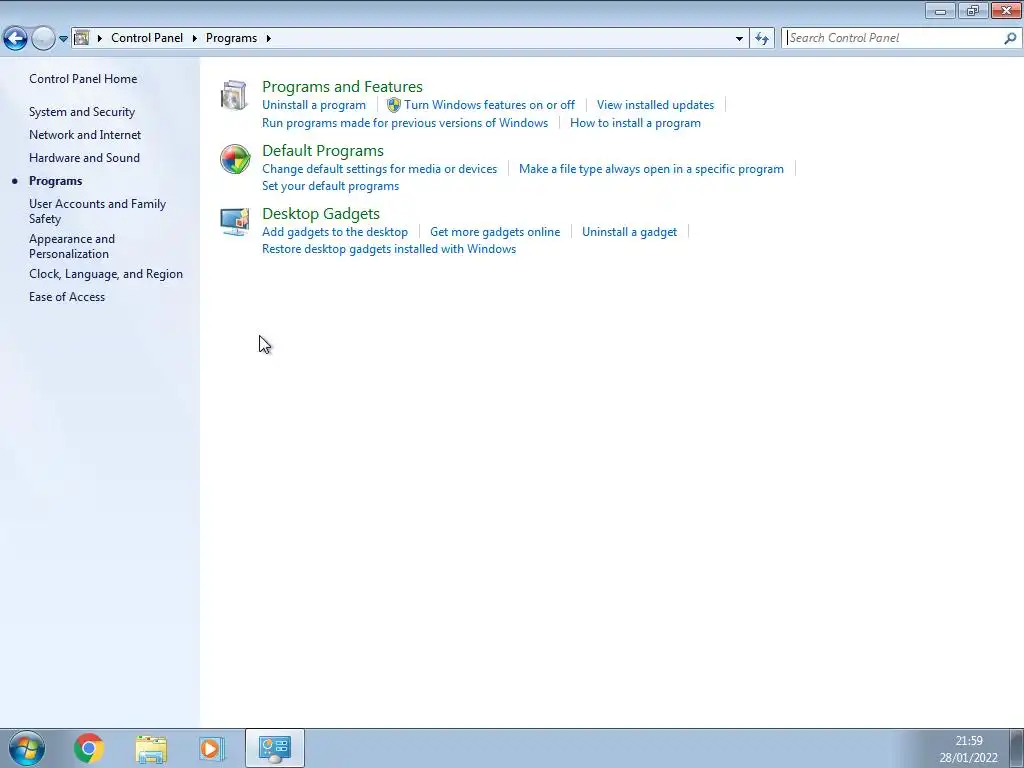Select Programs in the sidebar
The width and height of the screenshot is (1024, 768).
[x=56, y=181]
